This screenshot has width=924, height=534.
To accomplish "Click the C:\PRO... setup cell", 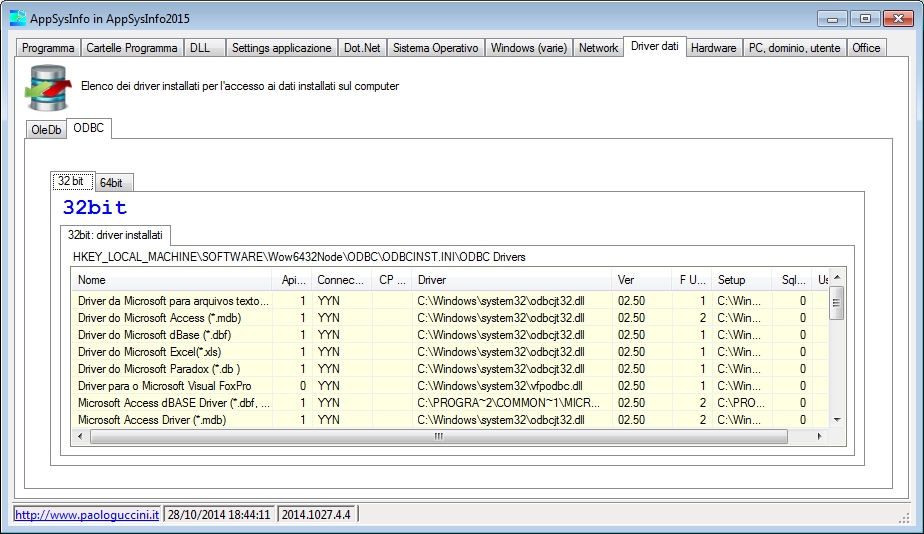I will click(741, 403).
